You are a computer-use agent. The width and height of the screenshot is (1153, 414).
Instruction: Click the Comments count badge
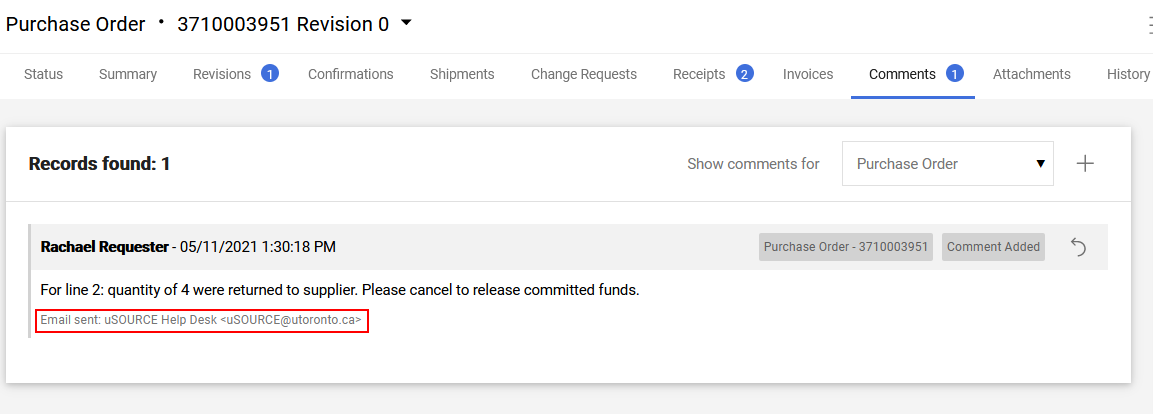click(x=954, y=74)
